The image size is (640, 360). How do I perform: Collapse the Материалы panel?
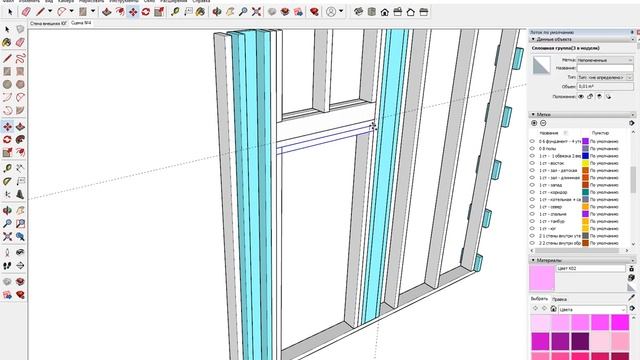pos(533,260)
